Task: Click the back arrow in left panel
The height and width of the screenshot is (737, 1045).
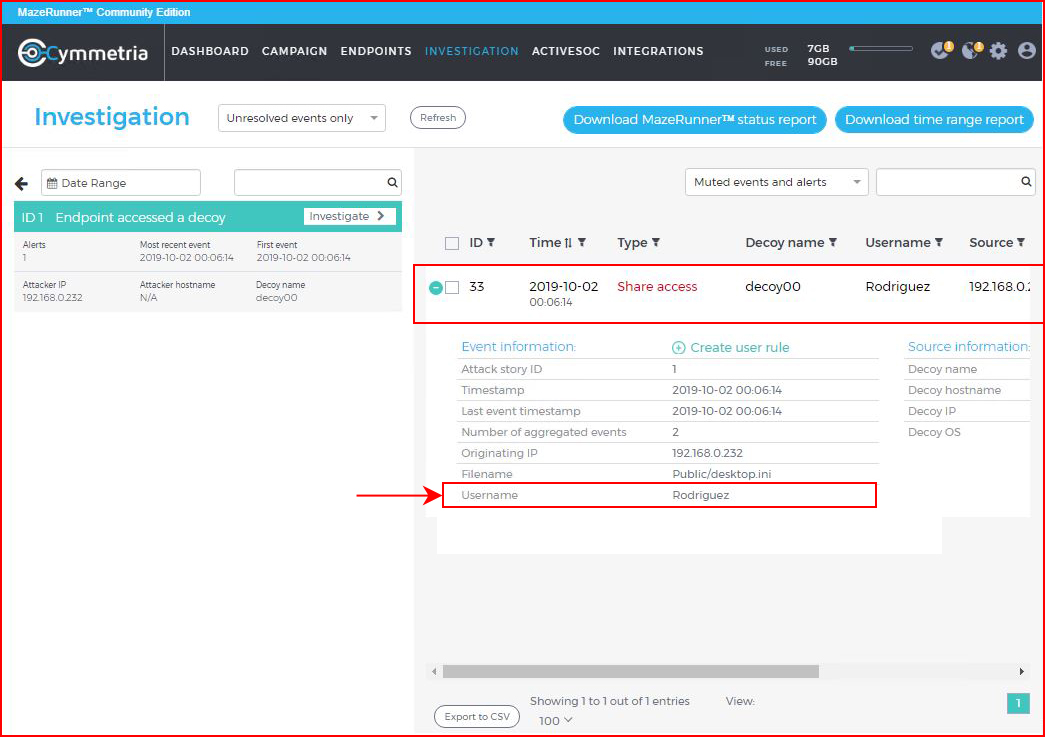Action: pos(21,183)
